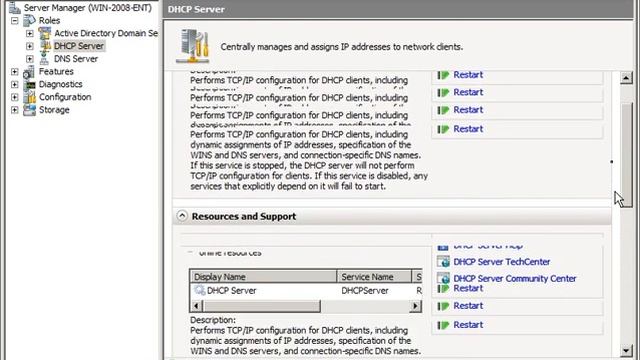This screenshot has width=640, height=360.
Task: Expand the Features tree node
Action: tap(15, 71)
